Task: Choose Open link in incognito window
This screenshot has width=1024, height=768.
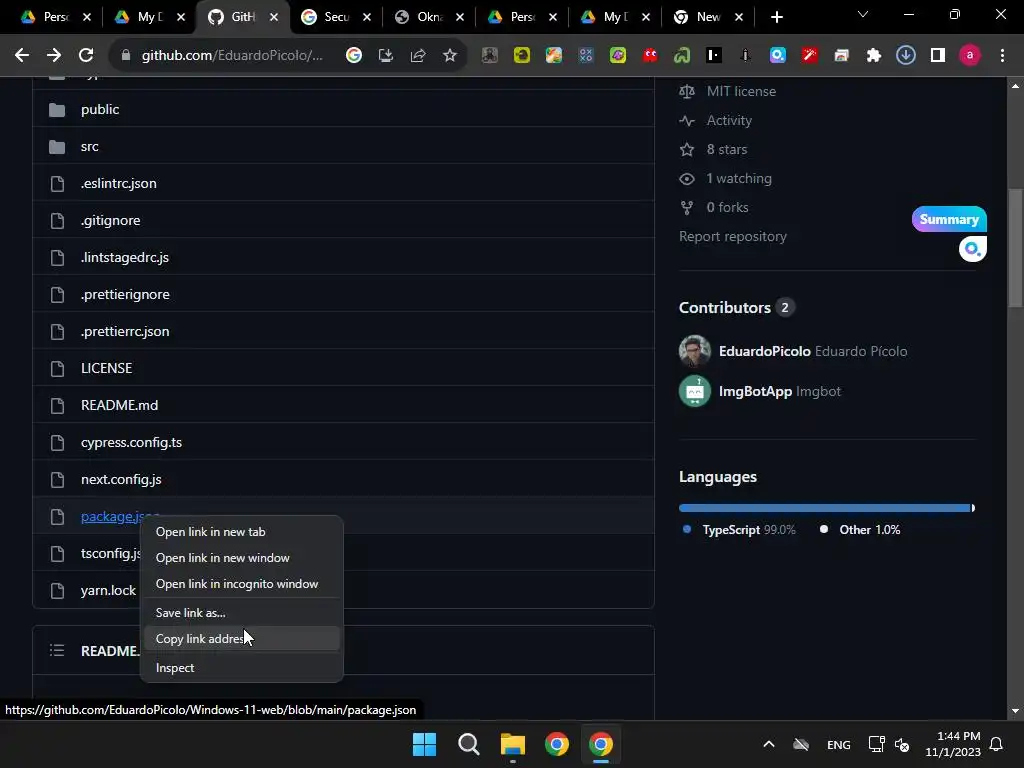Action: [x=242, y=584]
